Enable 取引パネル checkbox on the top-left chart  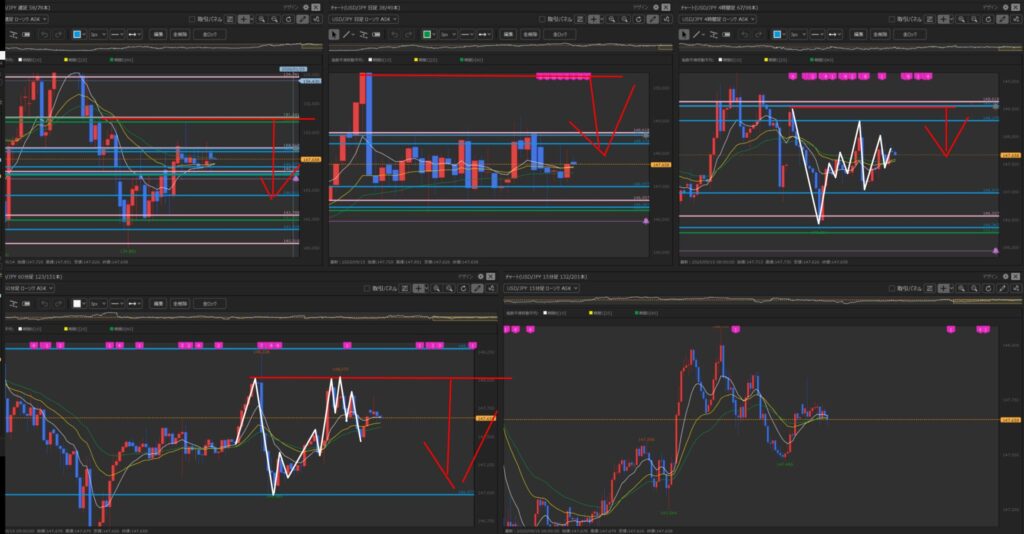(x=192, y=18)
